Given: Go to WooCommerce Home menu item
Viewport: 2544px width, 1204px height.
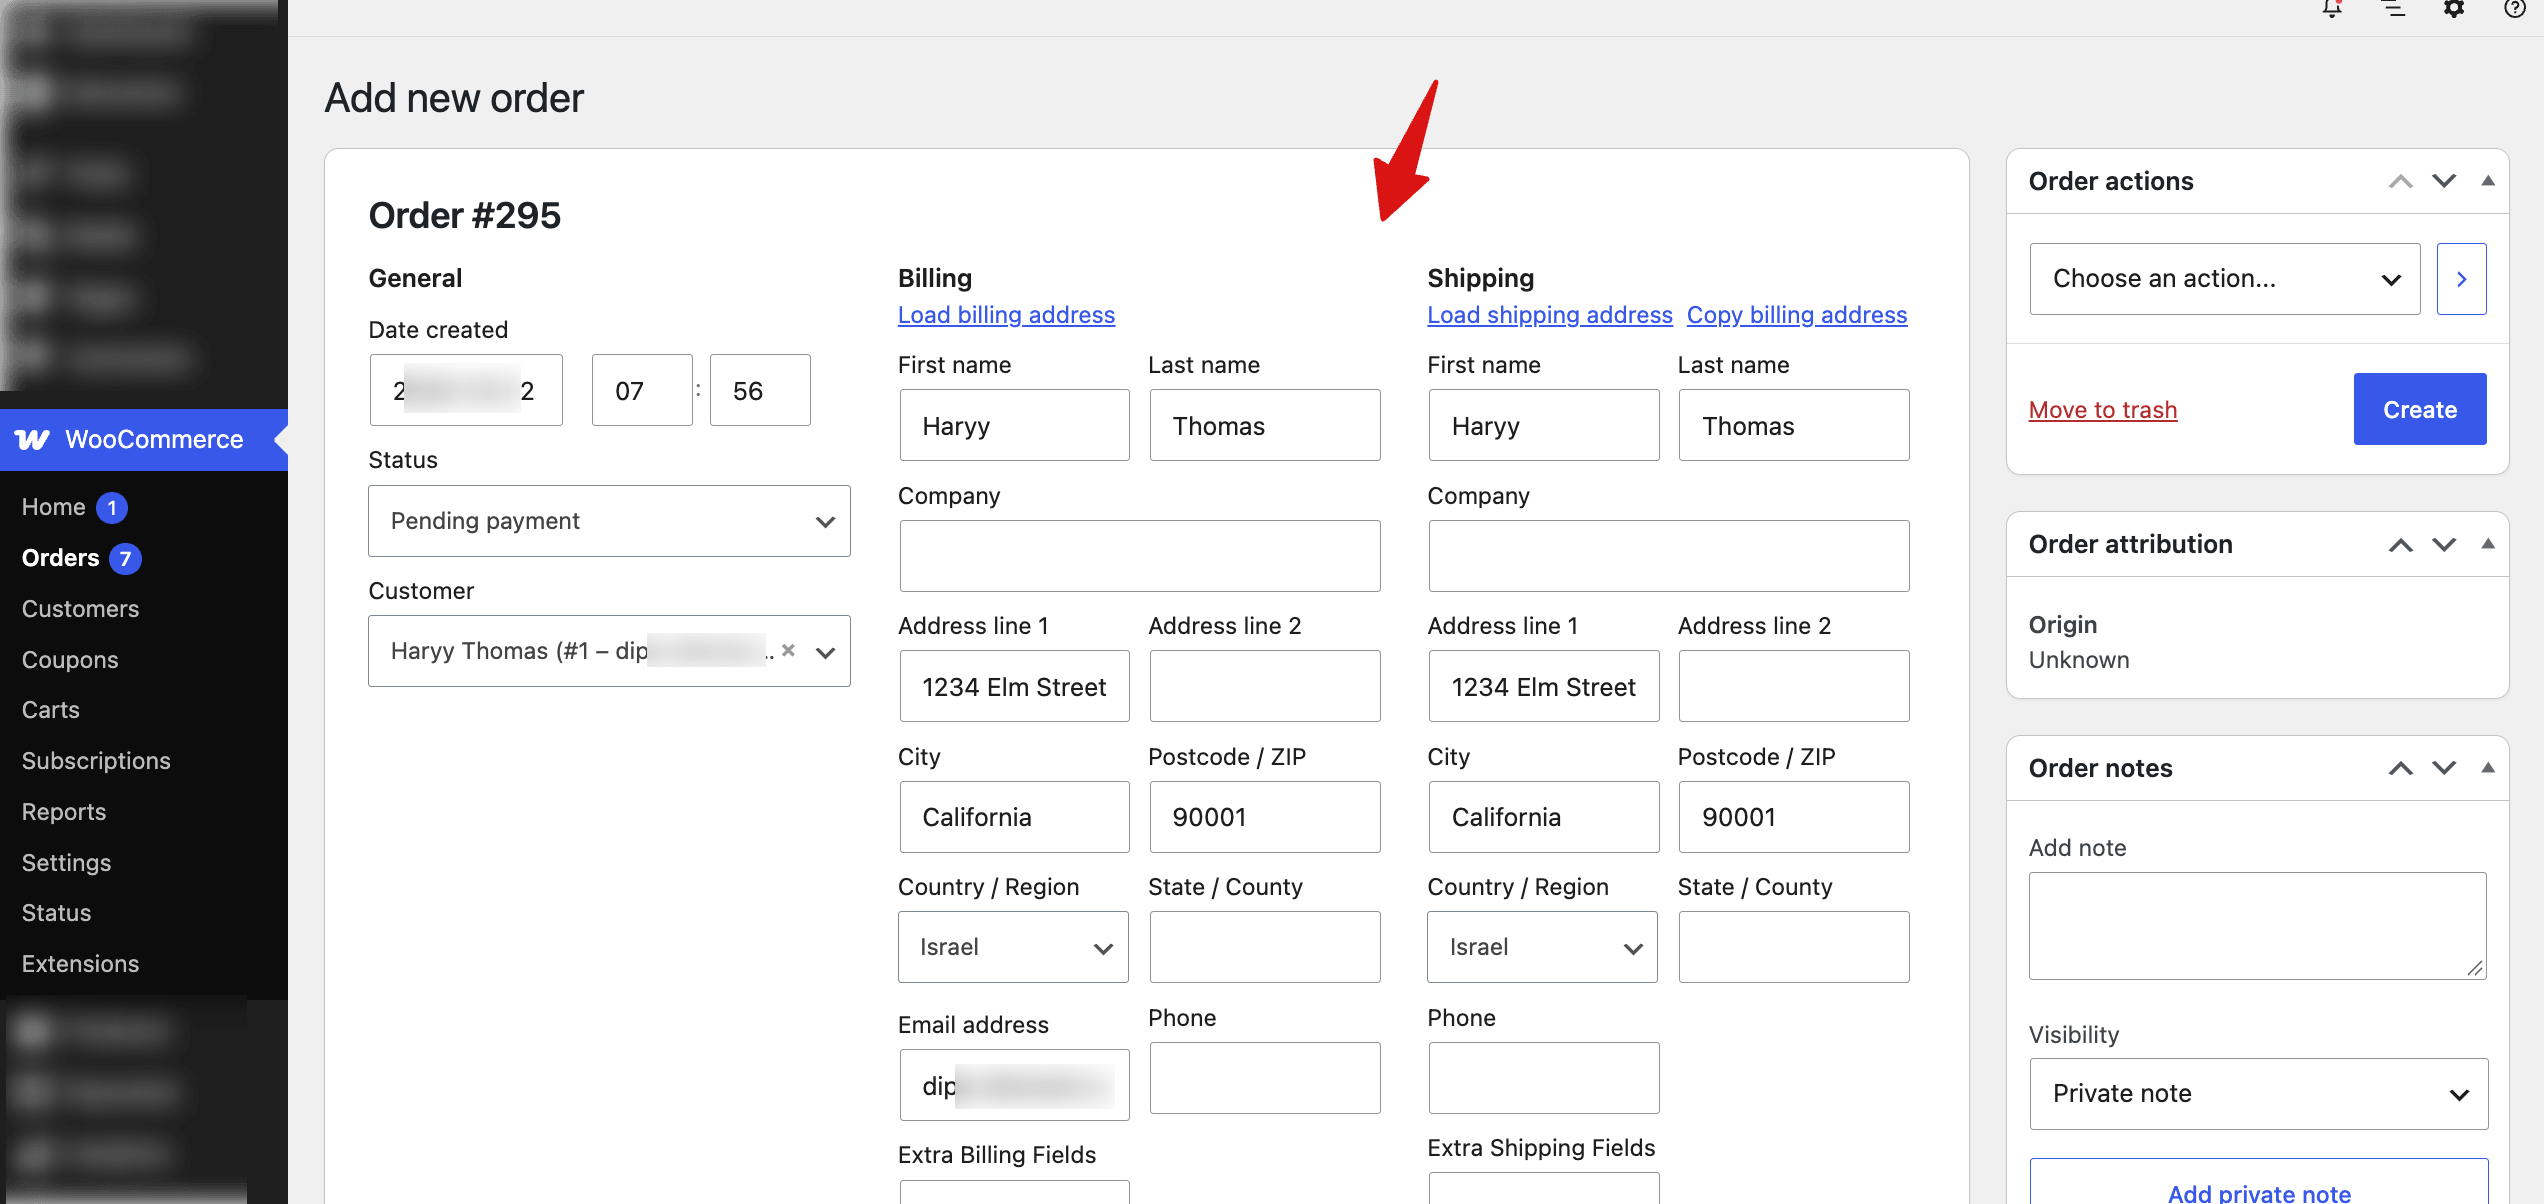Looking at the screenshot, I should coord(54,507).
